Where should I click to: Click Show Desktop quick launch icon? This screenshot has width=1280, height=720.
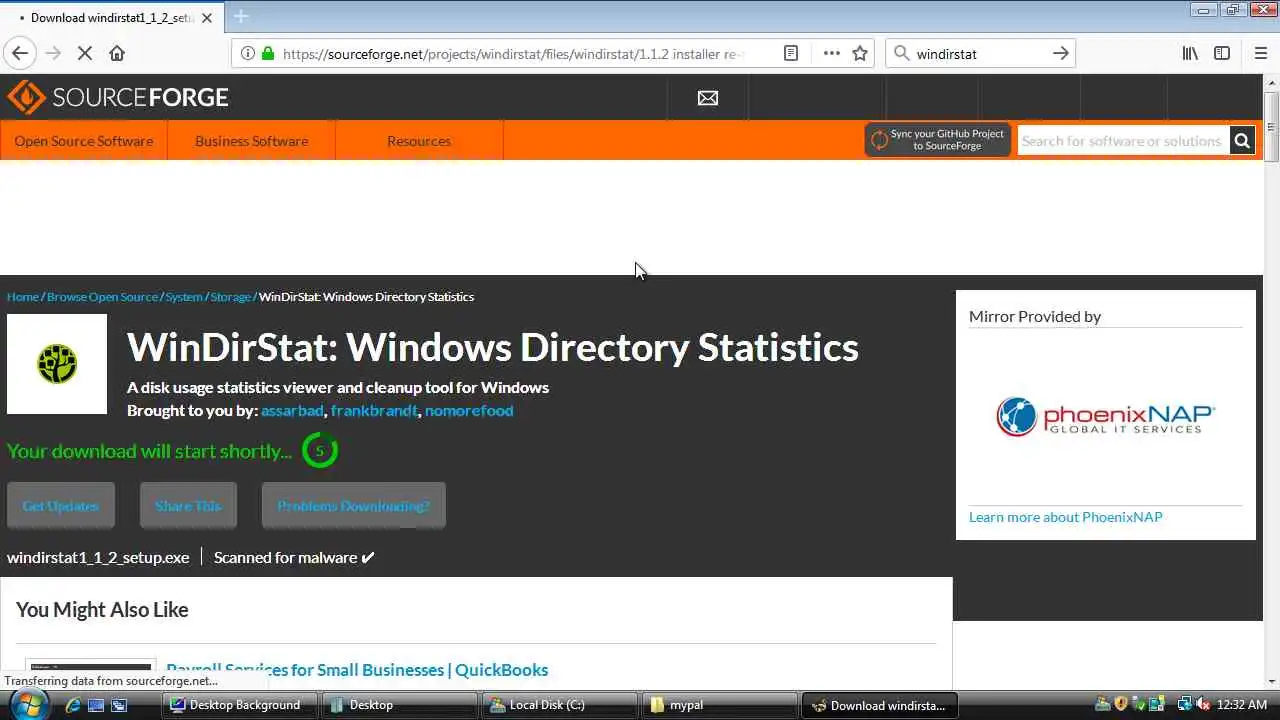click(96, 705)
